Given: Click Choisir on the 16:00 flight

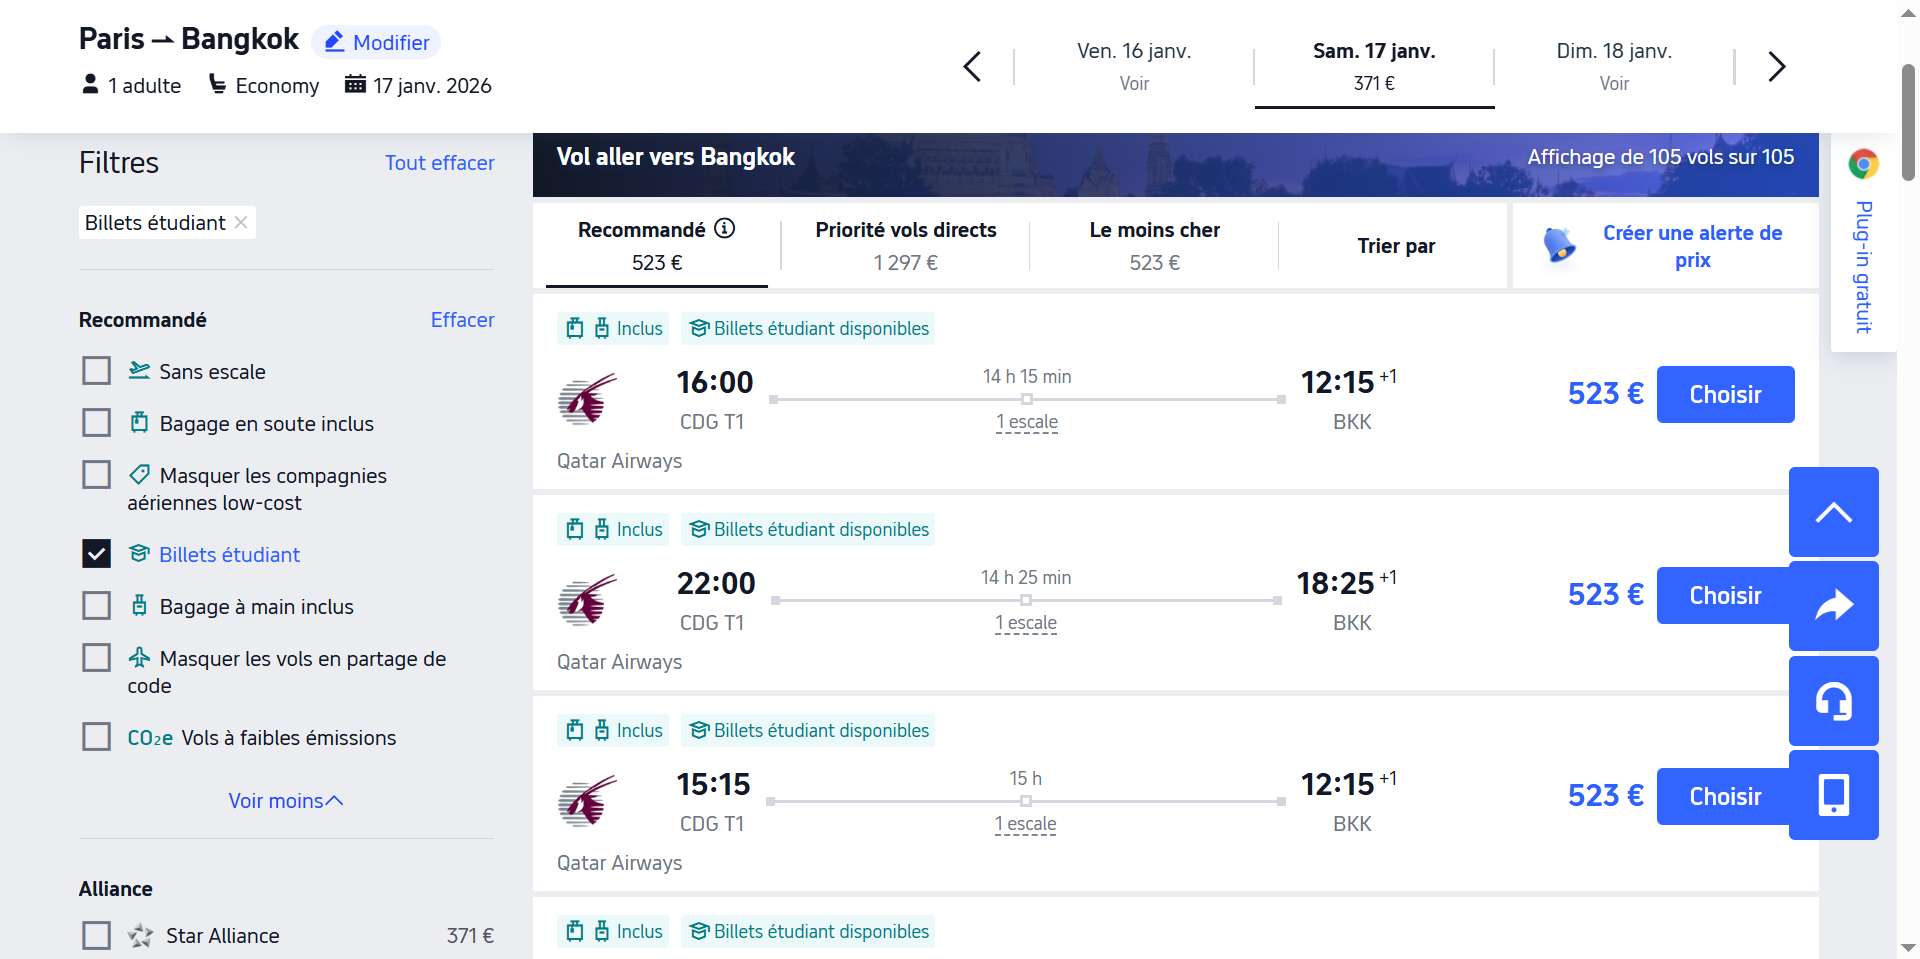Looking at the screenshot, I should (x=1724, y=394).
